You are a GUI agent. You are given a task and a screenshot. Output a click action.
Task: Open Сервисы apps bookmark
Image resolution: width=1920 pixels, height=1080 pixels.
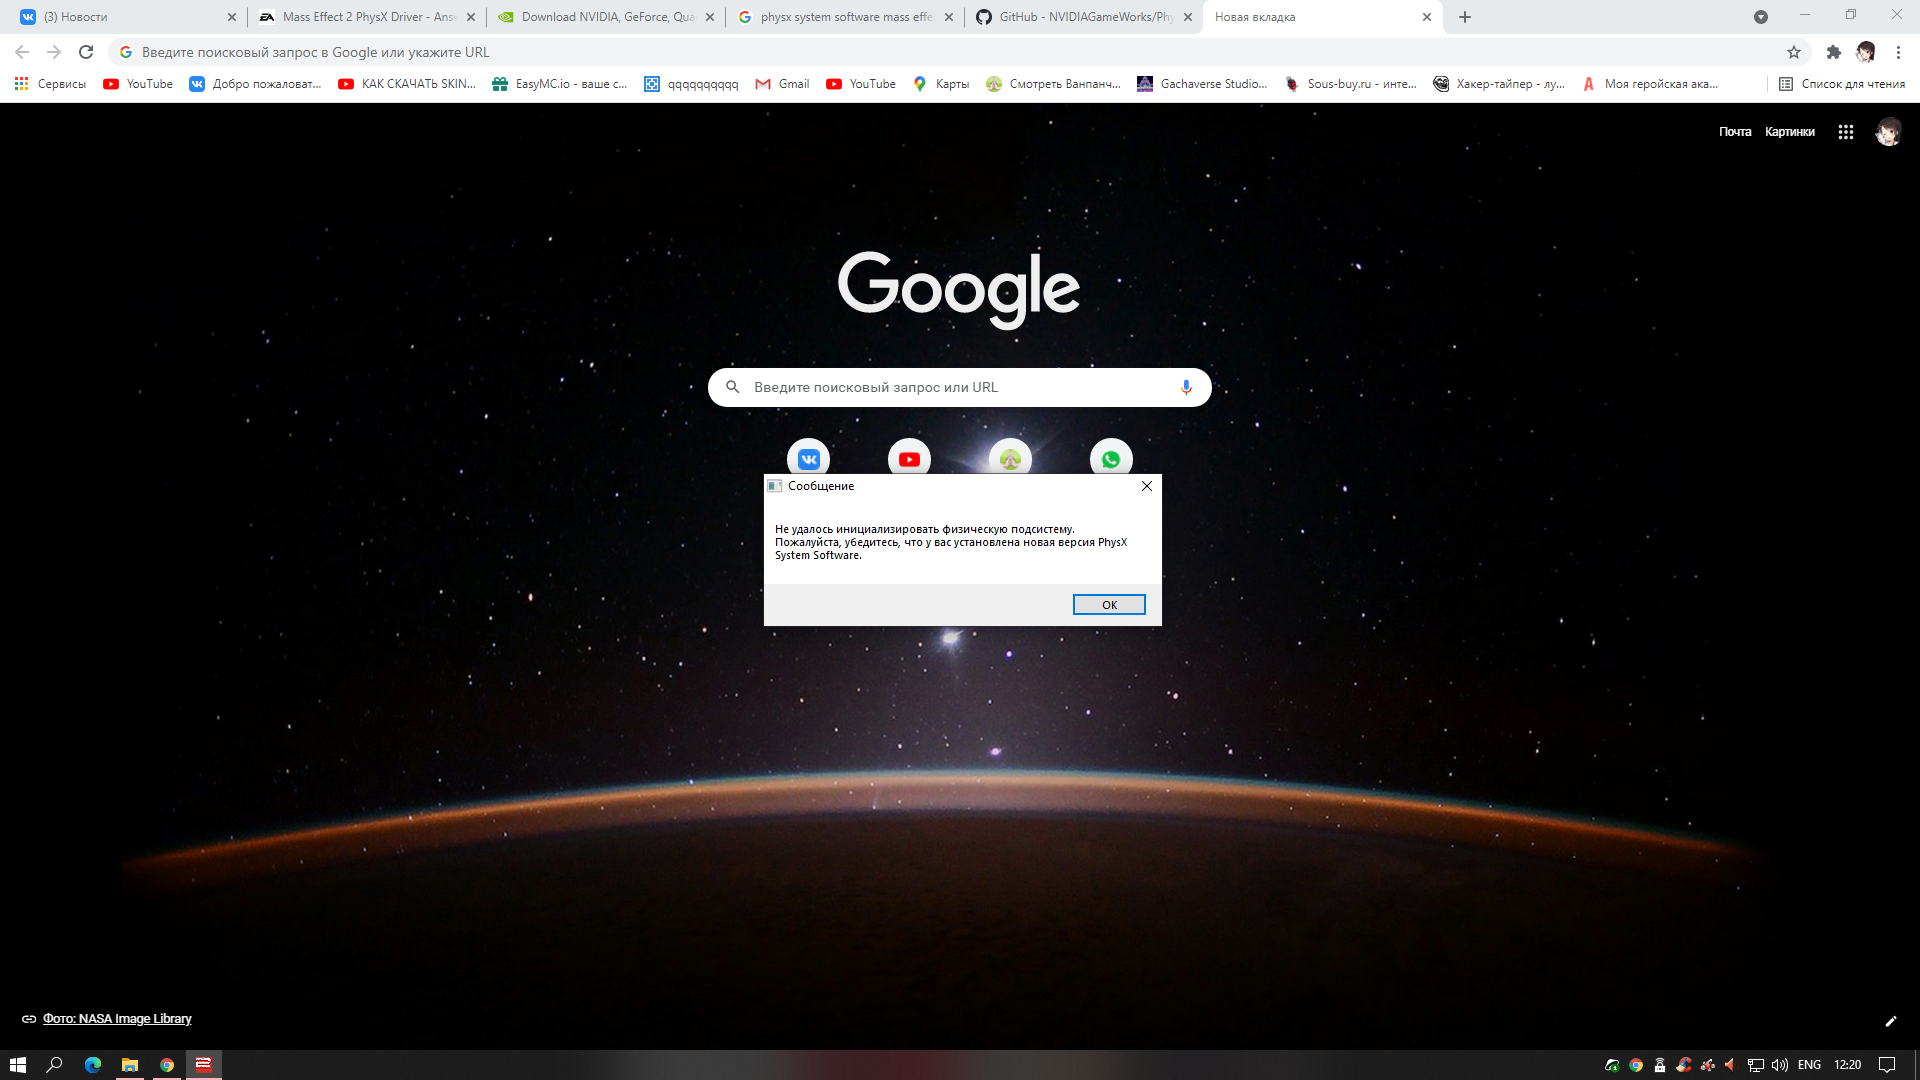click(50, 84)
